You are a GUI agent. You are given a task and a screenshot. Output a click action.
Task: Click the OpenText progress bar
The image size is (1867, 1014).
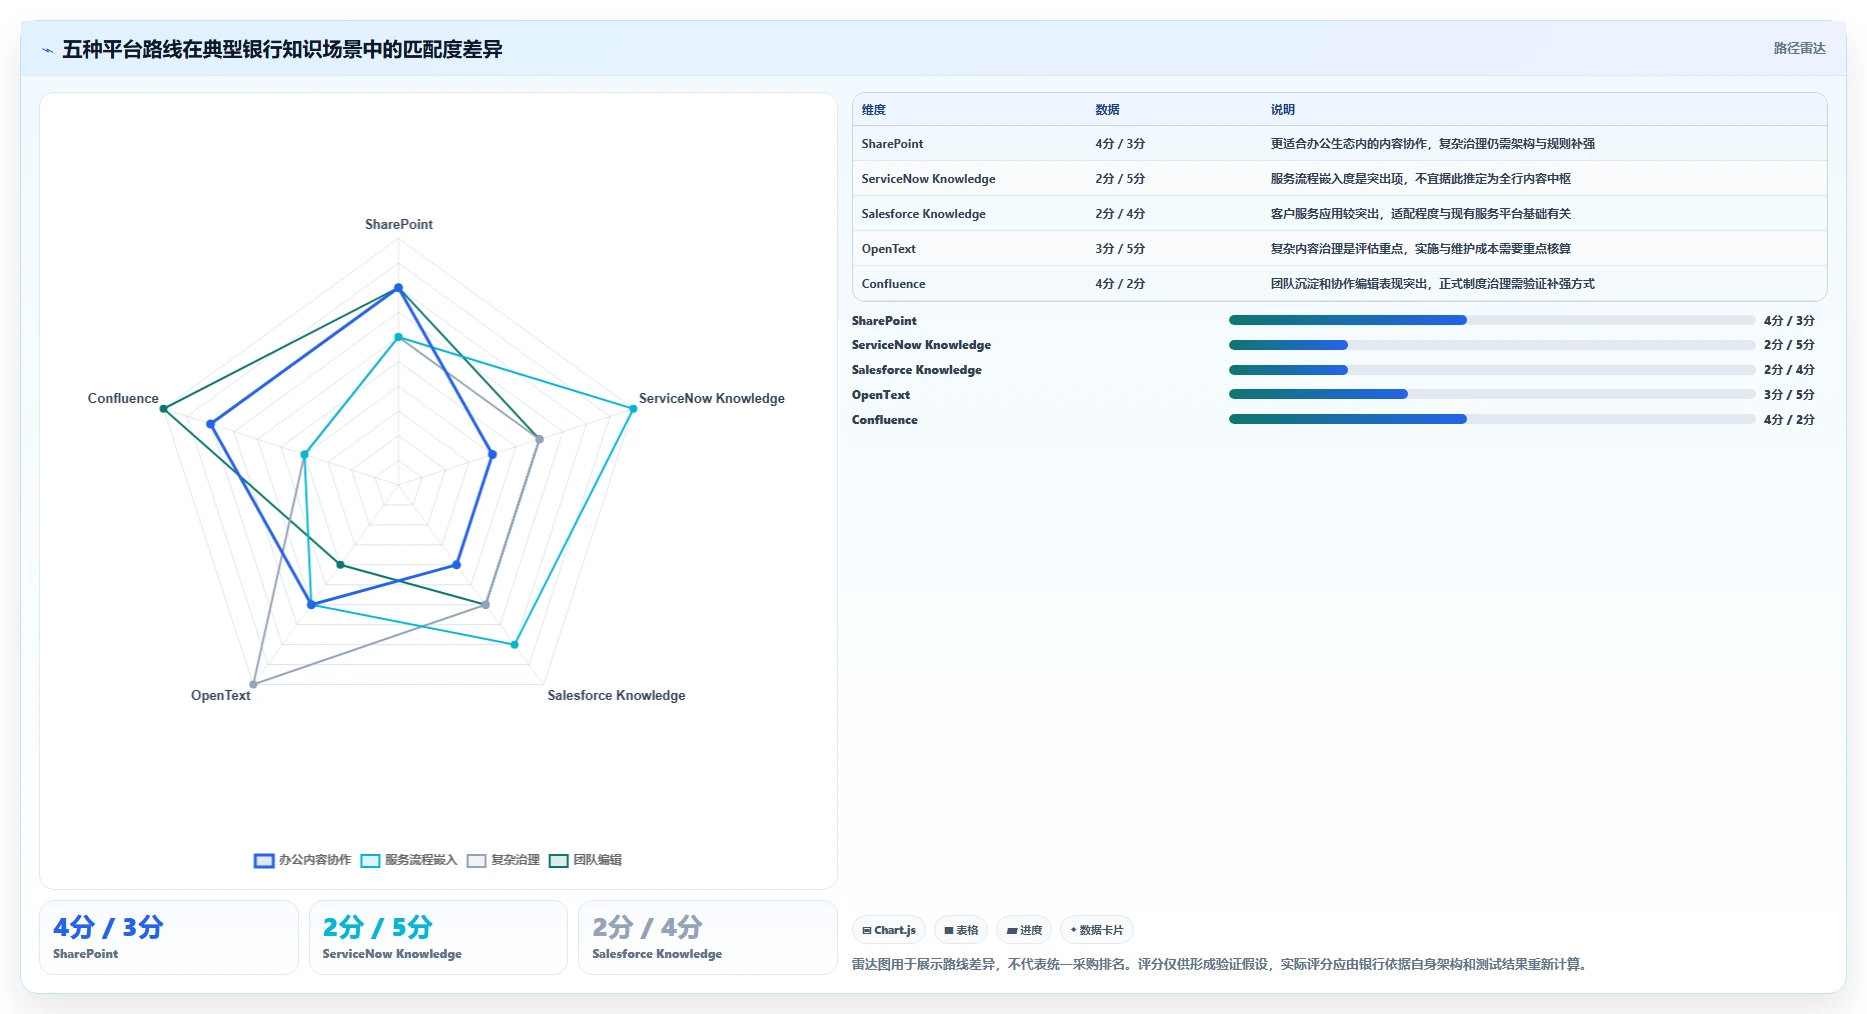click(x=1492, y=394)
